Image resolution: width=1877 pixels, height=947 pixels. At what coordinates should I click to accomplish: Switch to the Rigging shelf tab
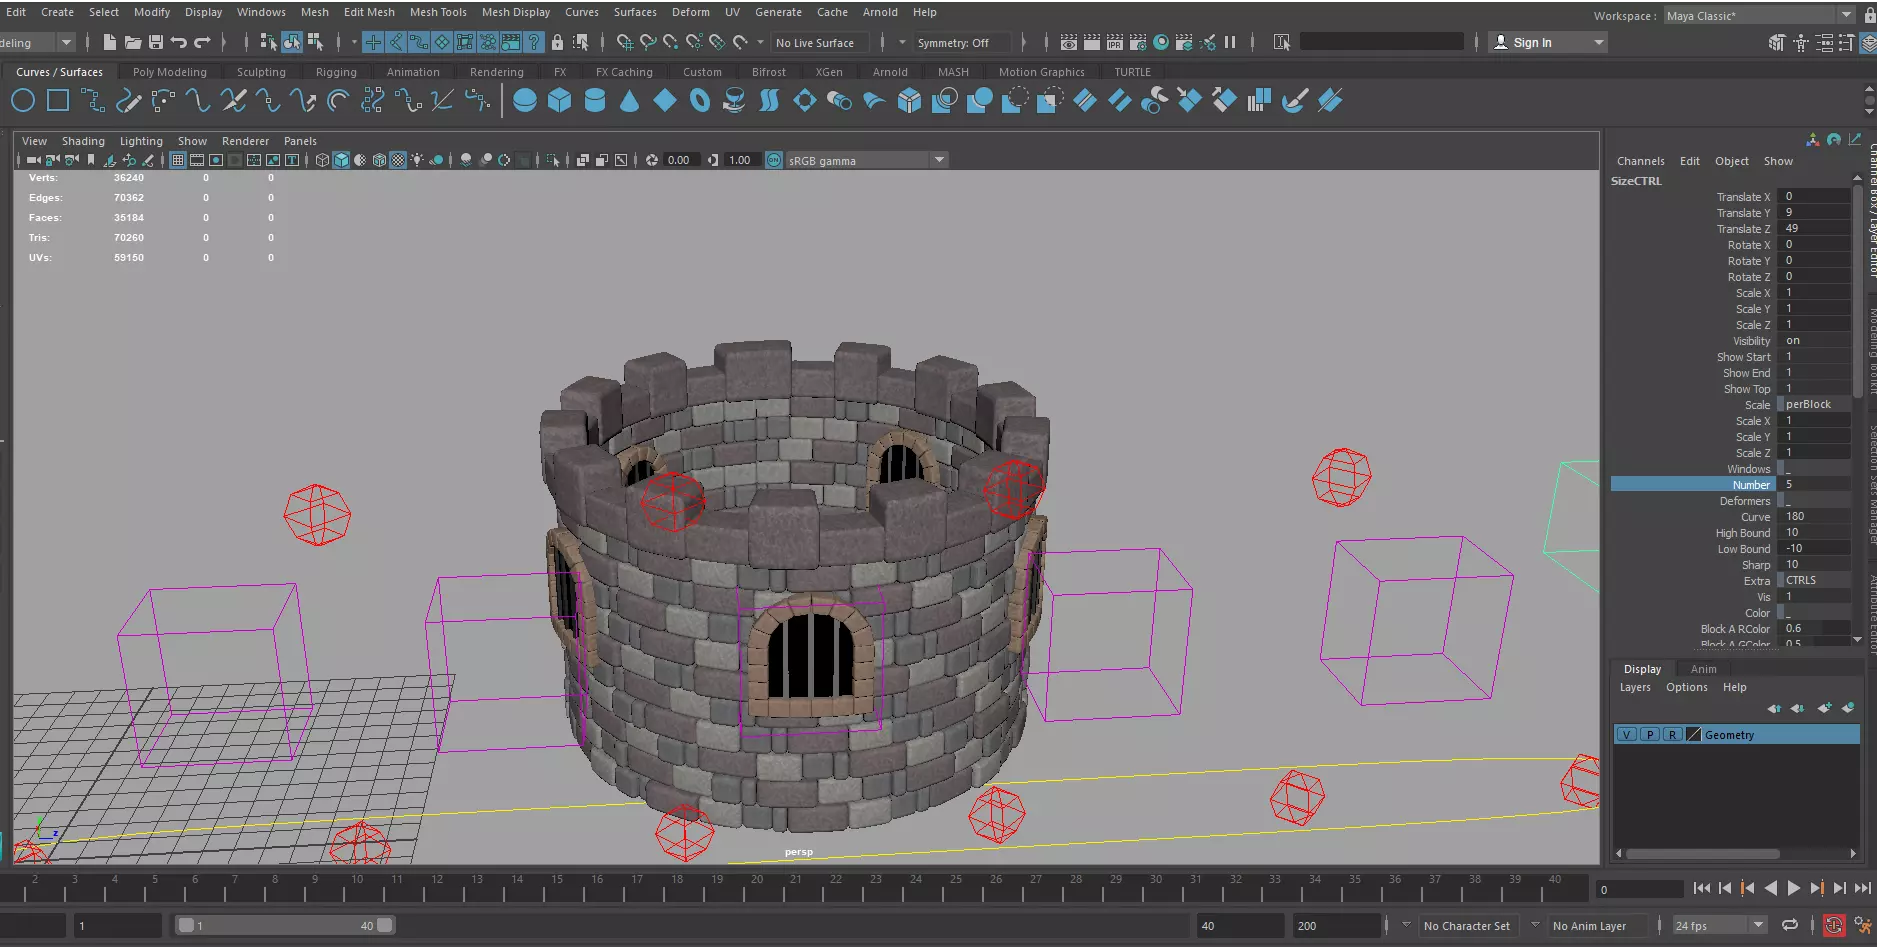(336, 72)
